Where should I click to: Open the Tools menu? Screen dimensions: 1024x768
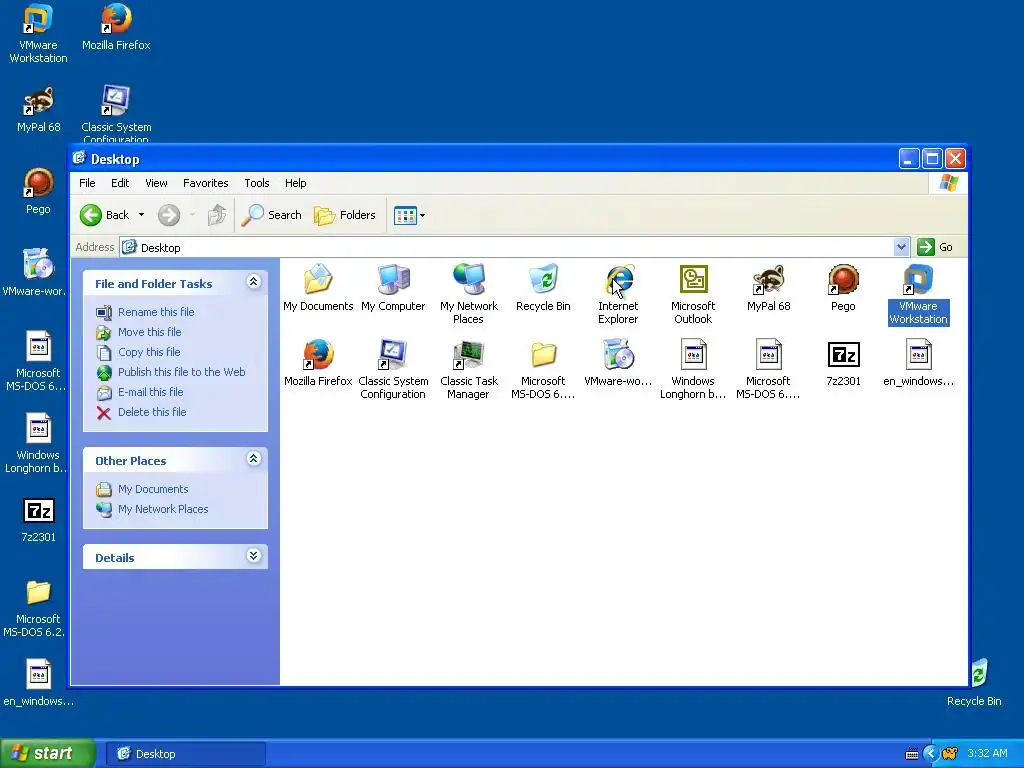[x=257, y=183]
